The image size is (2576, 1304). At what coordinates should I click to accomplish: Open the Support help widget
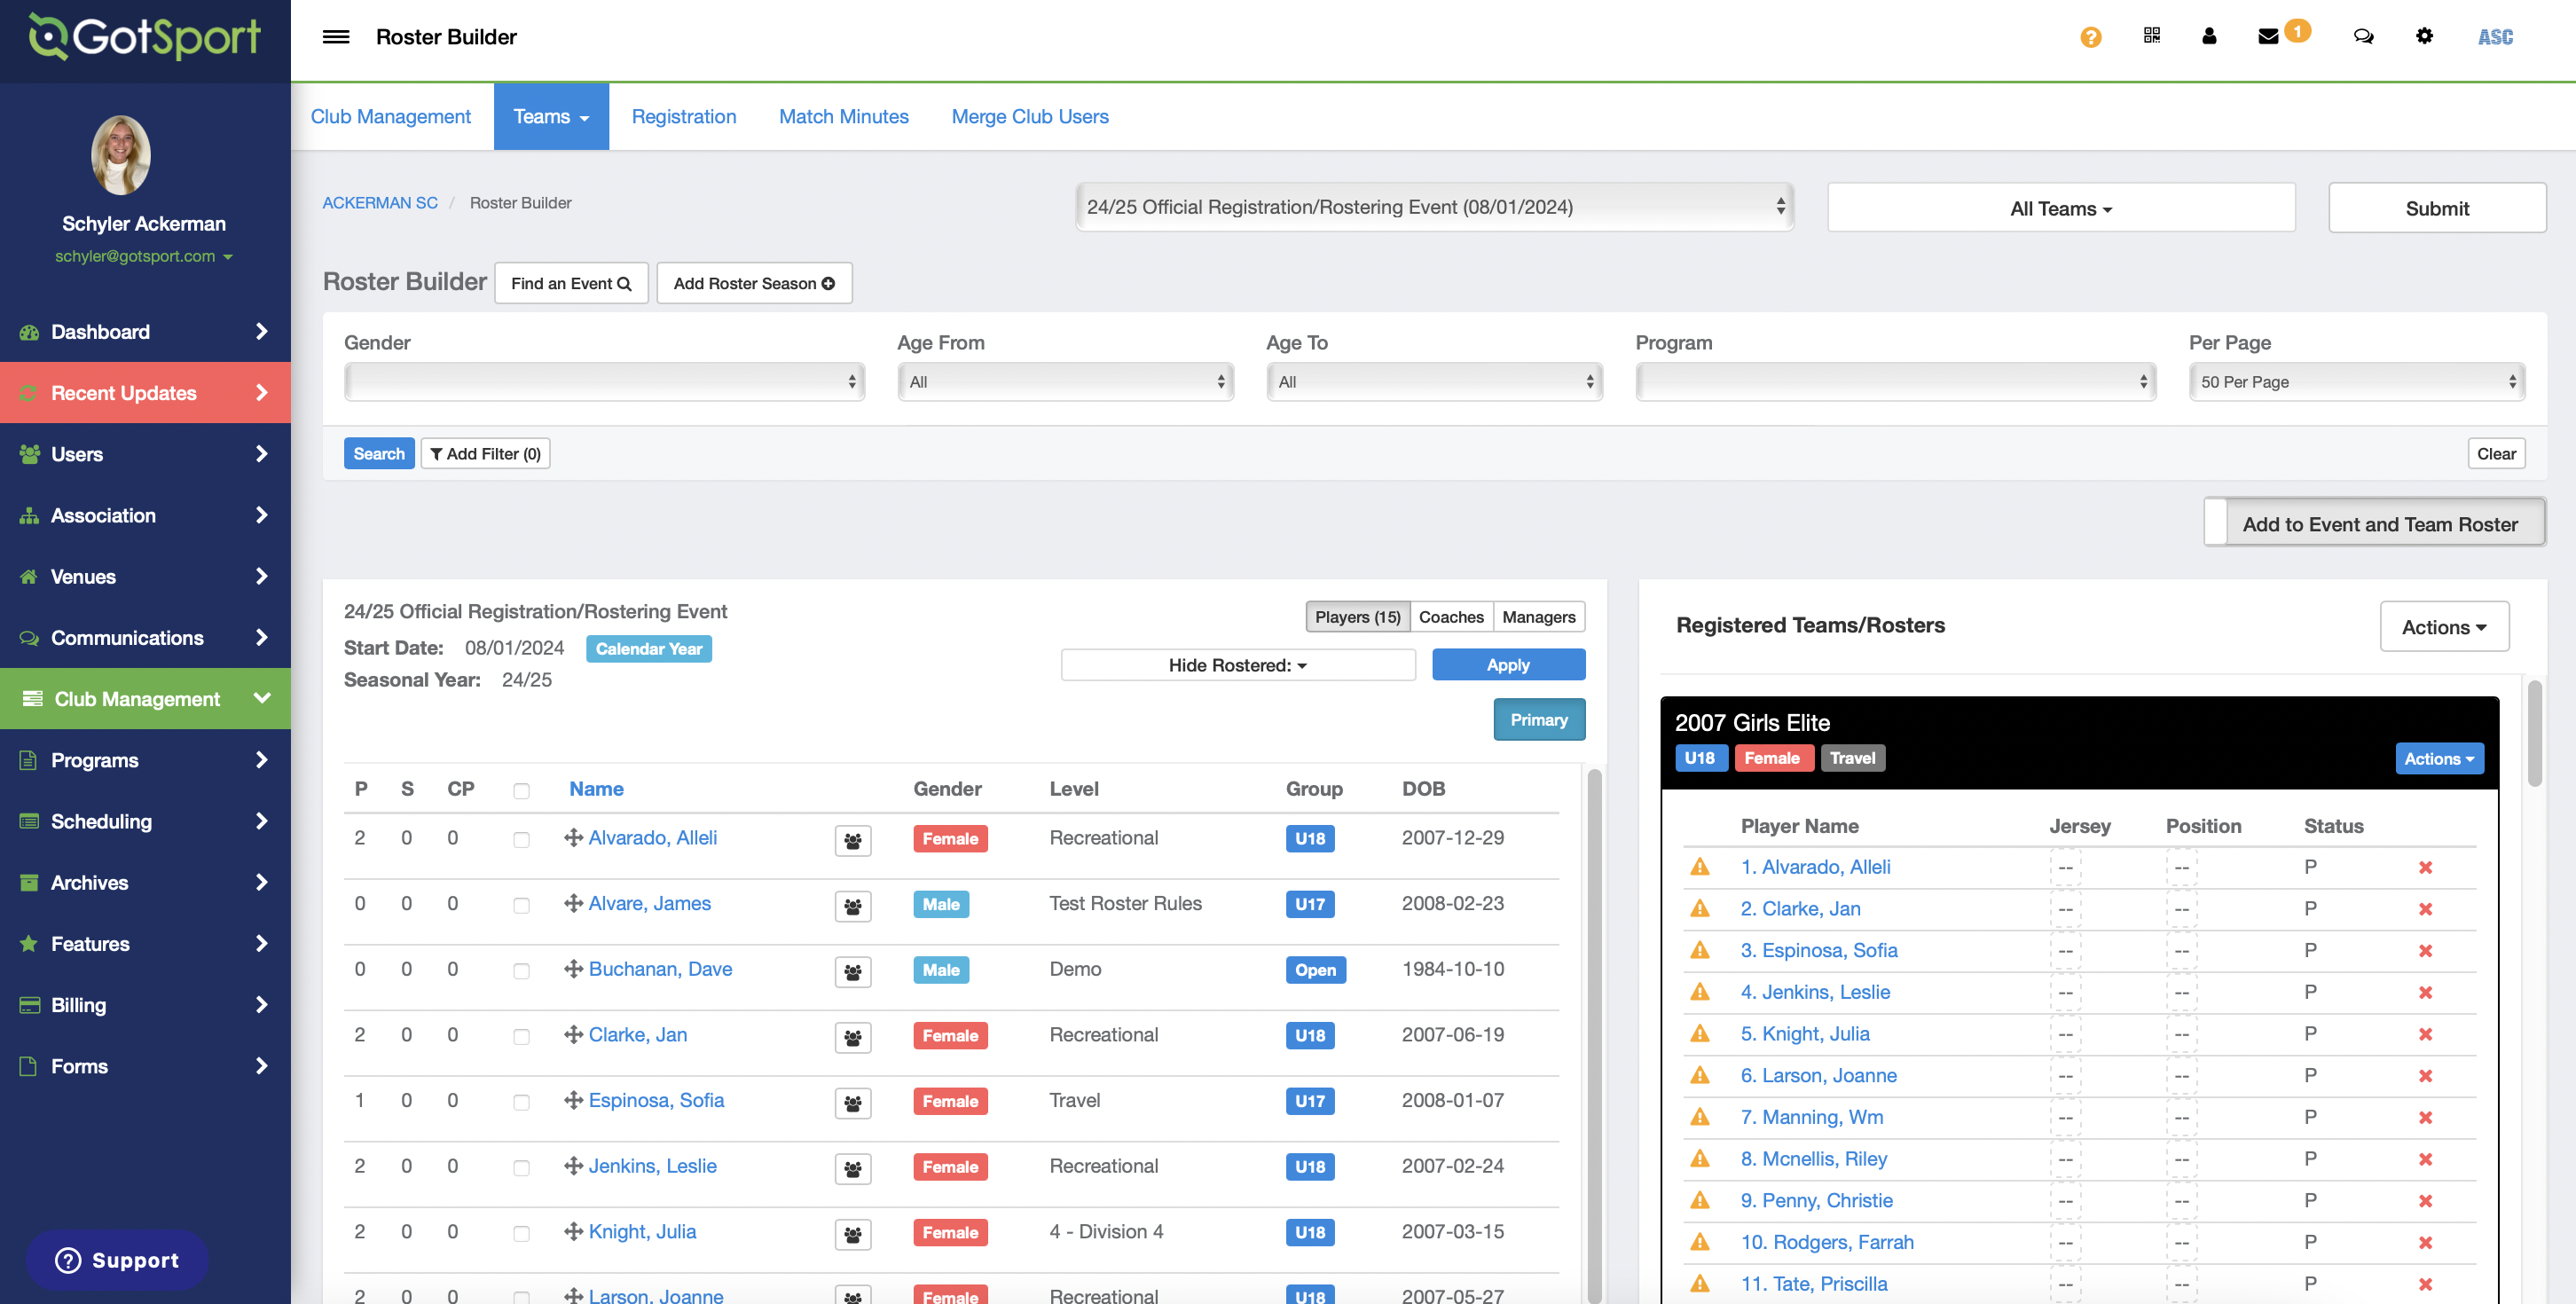click(x=117, y=1260)
